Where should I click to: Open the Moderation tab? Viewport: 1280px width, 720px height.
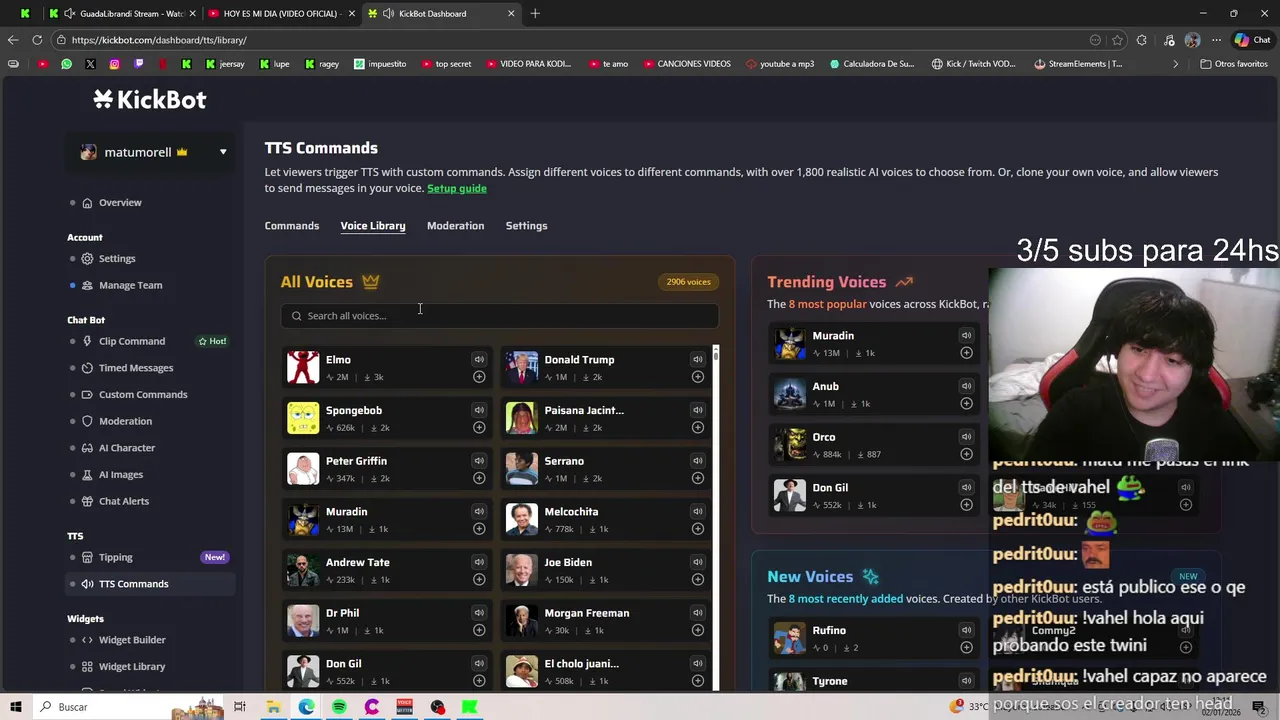click(455, 226)
